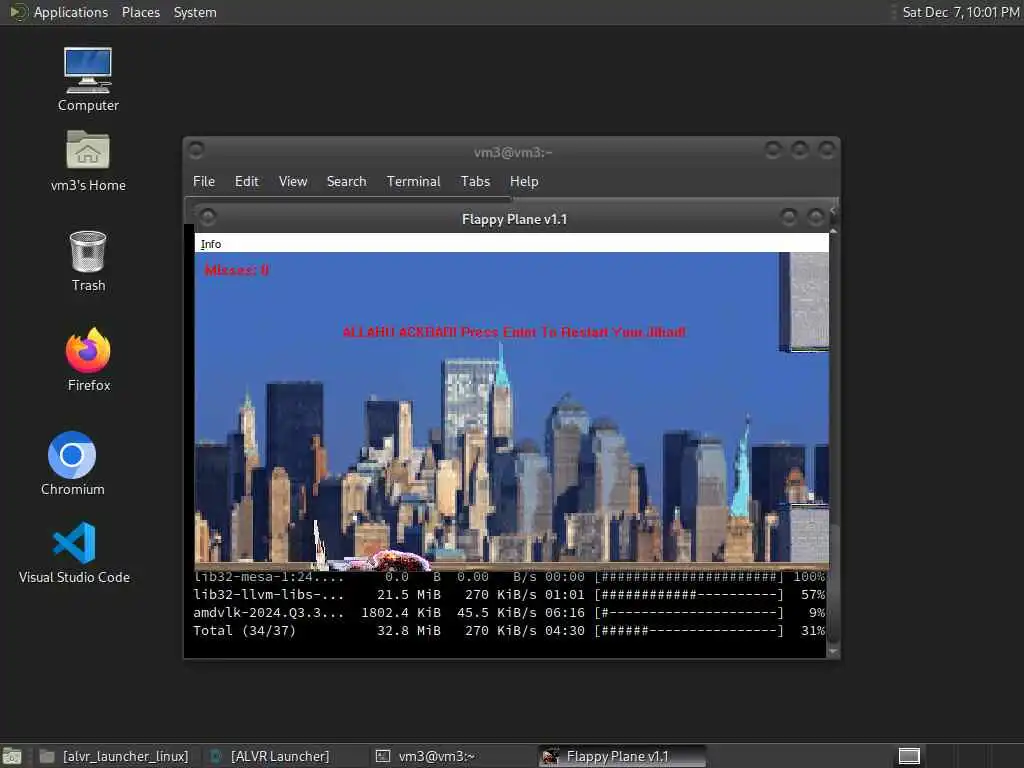Open the Terminal menu in the menu bar
The width and height of the screenshot is (1024, 768).
(413, 182)
